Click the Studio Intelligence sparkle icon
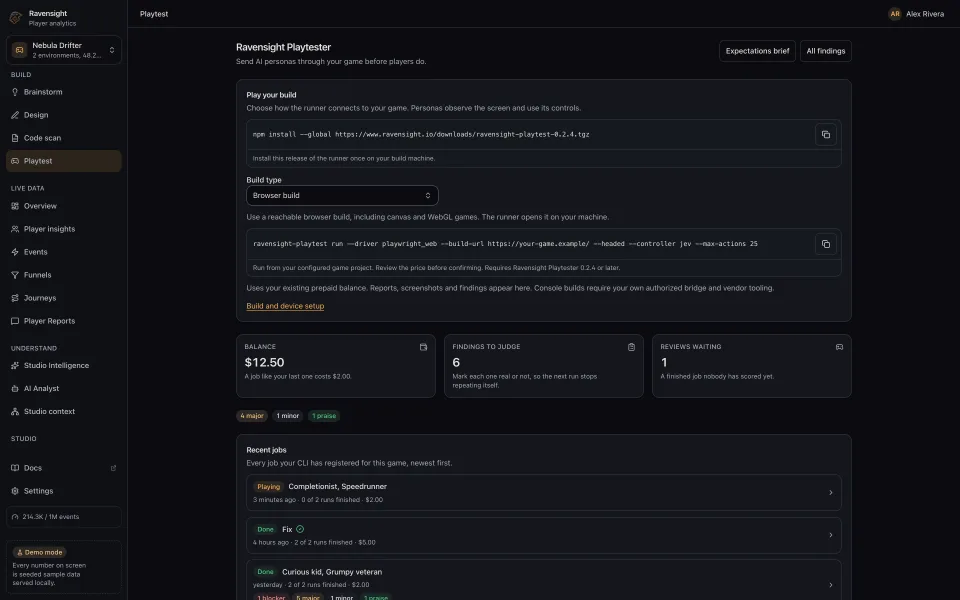The height and width of the screenshot is (600, 960). (15, 366)
